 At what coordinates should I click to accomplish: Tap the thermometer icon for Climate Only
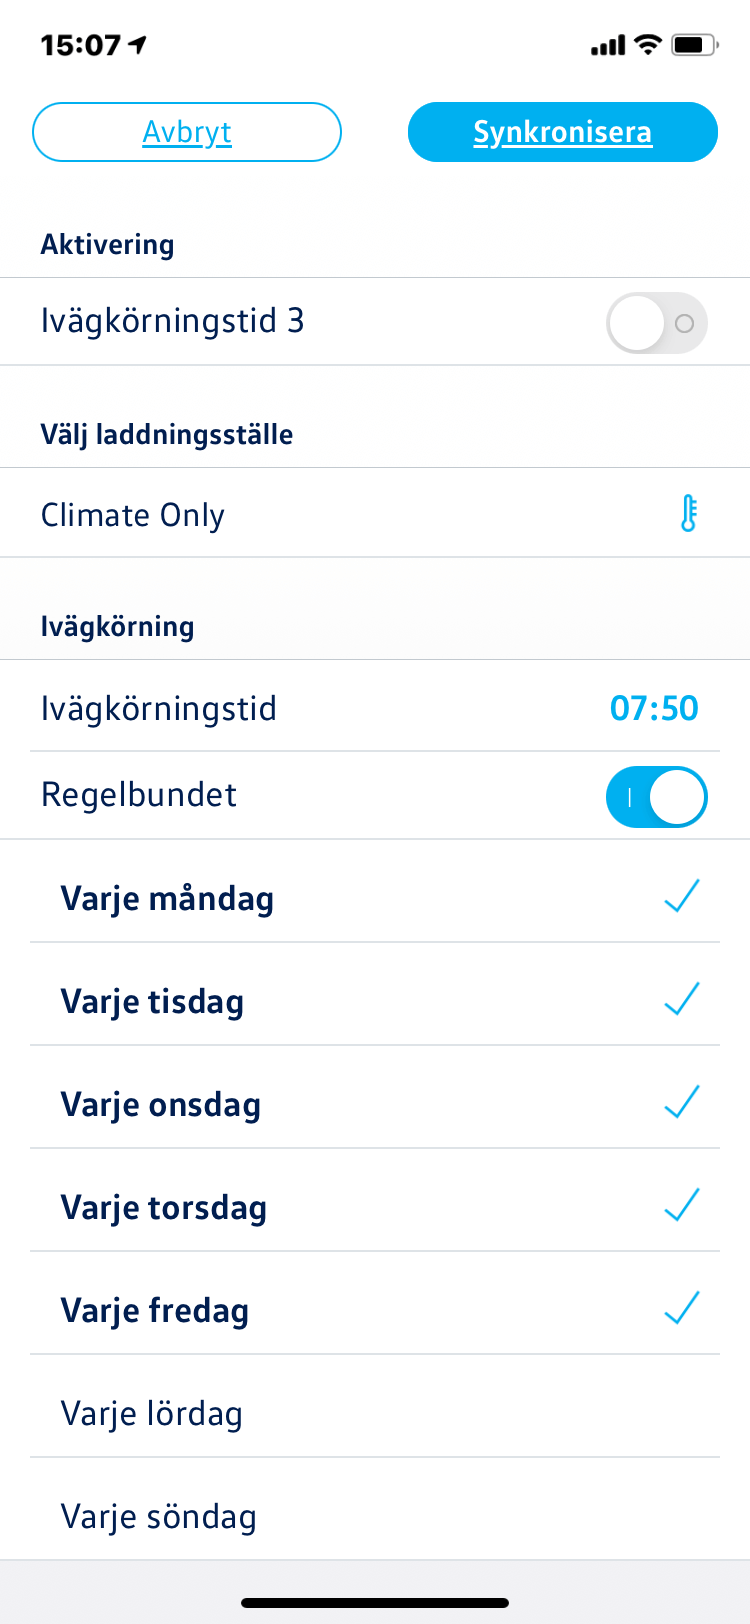(688, 514)
